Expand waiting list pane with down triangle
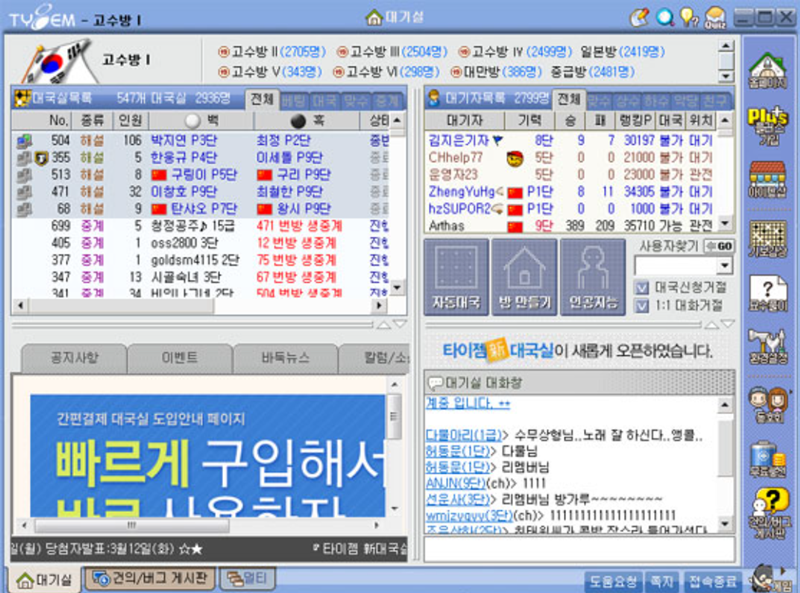800x593 pixels. click(x=727, y=325)
